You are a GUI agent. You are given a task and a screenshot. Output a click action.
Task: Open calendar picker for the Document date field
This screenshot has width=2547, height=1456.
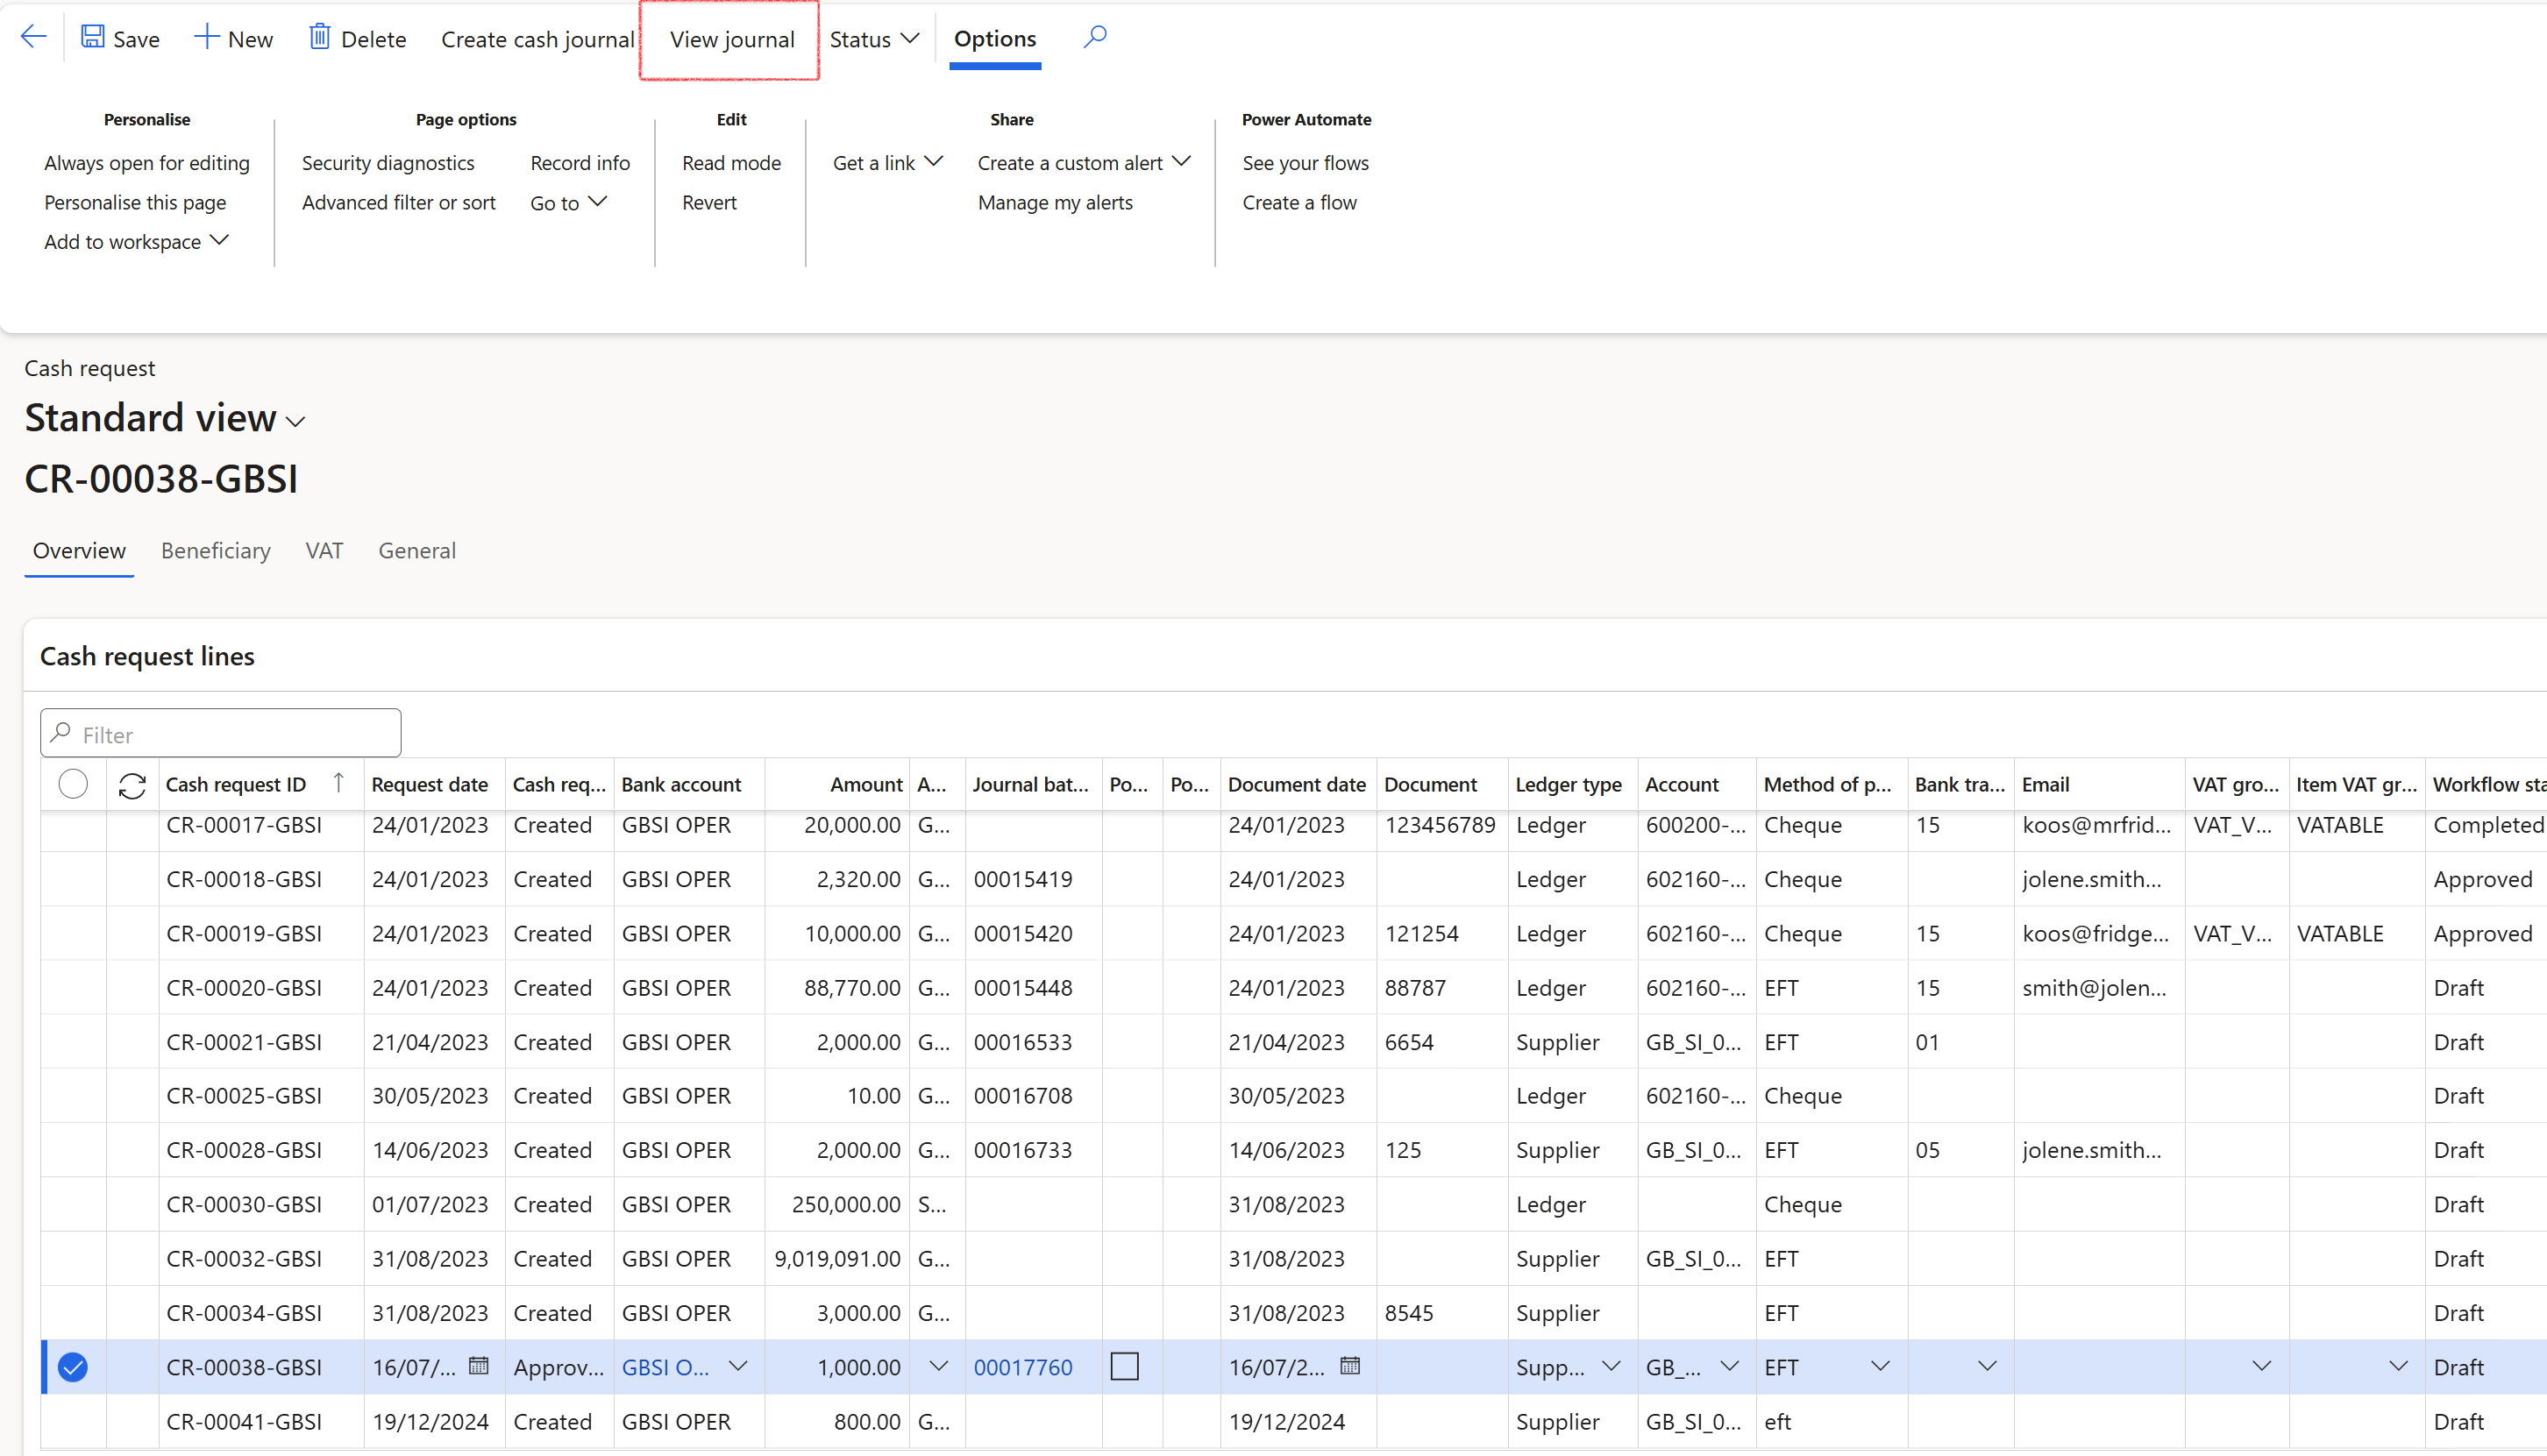coord(1350,1365)
